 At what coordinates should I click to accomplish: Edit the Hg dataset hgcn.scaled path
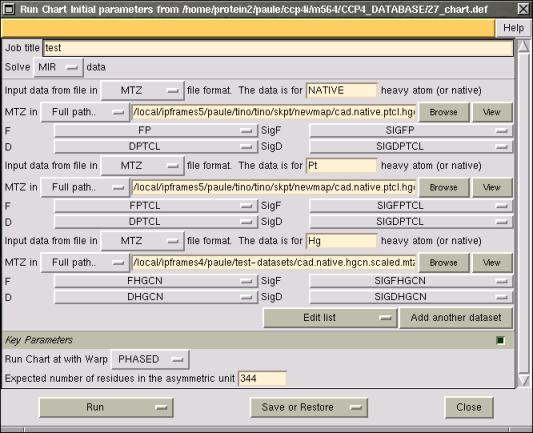274,263
